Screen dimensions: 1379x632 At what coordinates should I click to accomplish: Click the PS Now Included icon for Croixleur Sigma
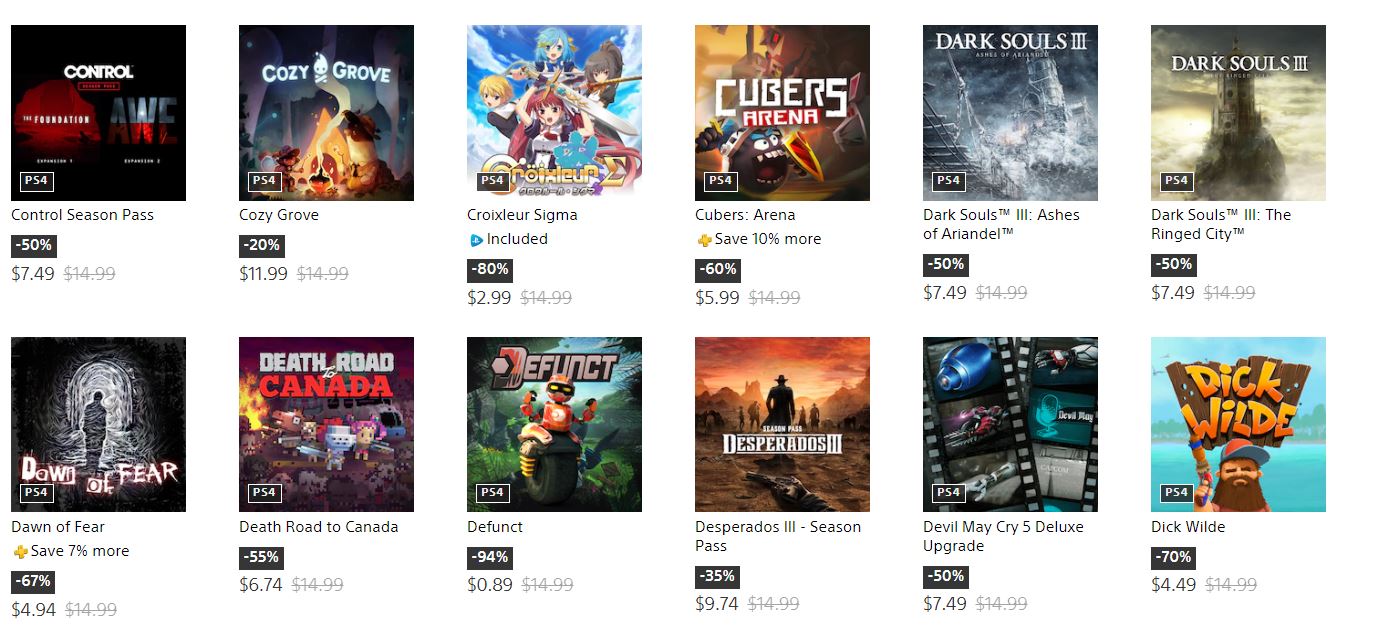click(476, 240)
